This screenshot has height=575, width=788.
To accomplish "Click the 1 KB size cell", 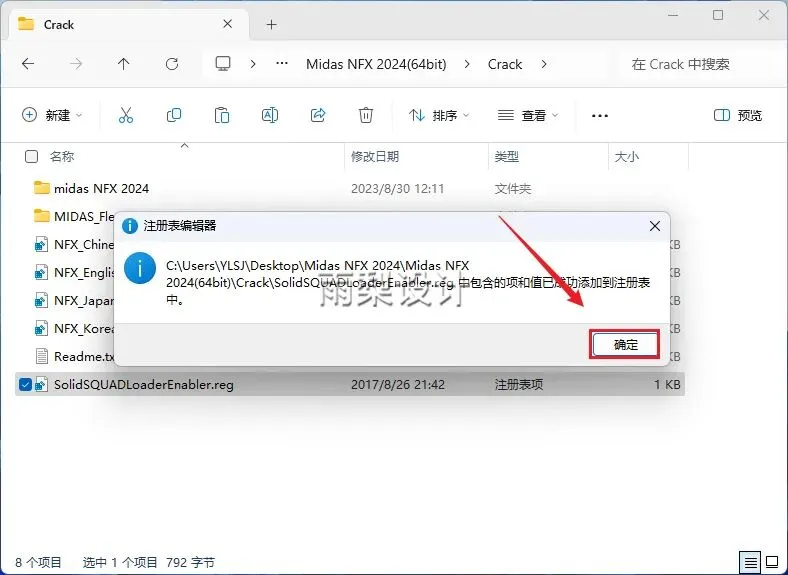I will click(667, 385).
